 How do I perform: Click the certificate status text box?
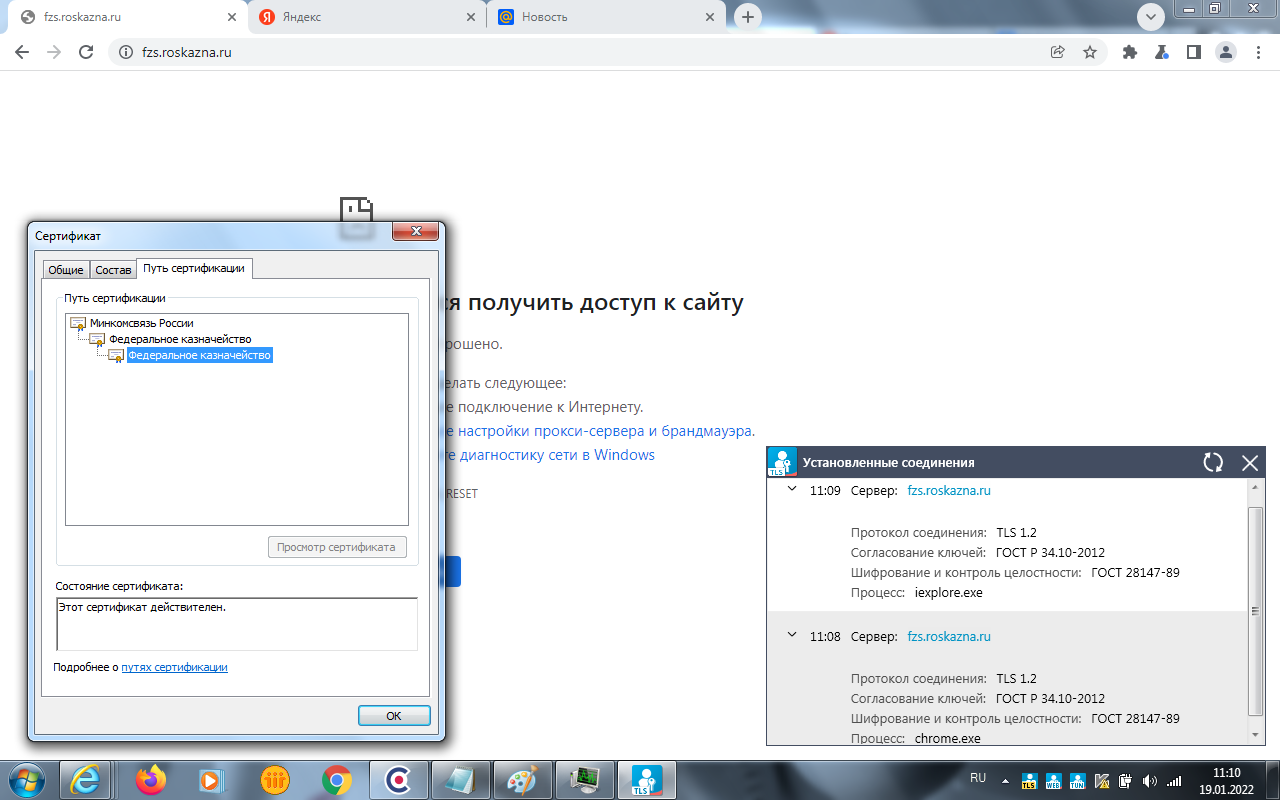[236, 624]
